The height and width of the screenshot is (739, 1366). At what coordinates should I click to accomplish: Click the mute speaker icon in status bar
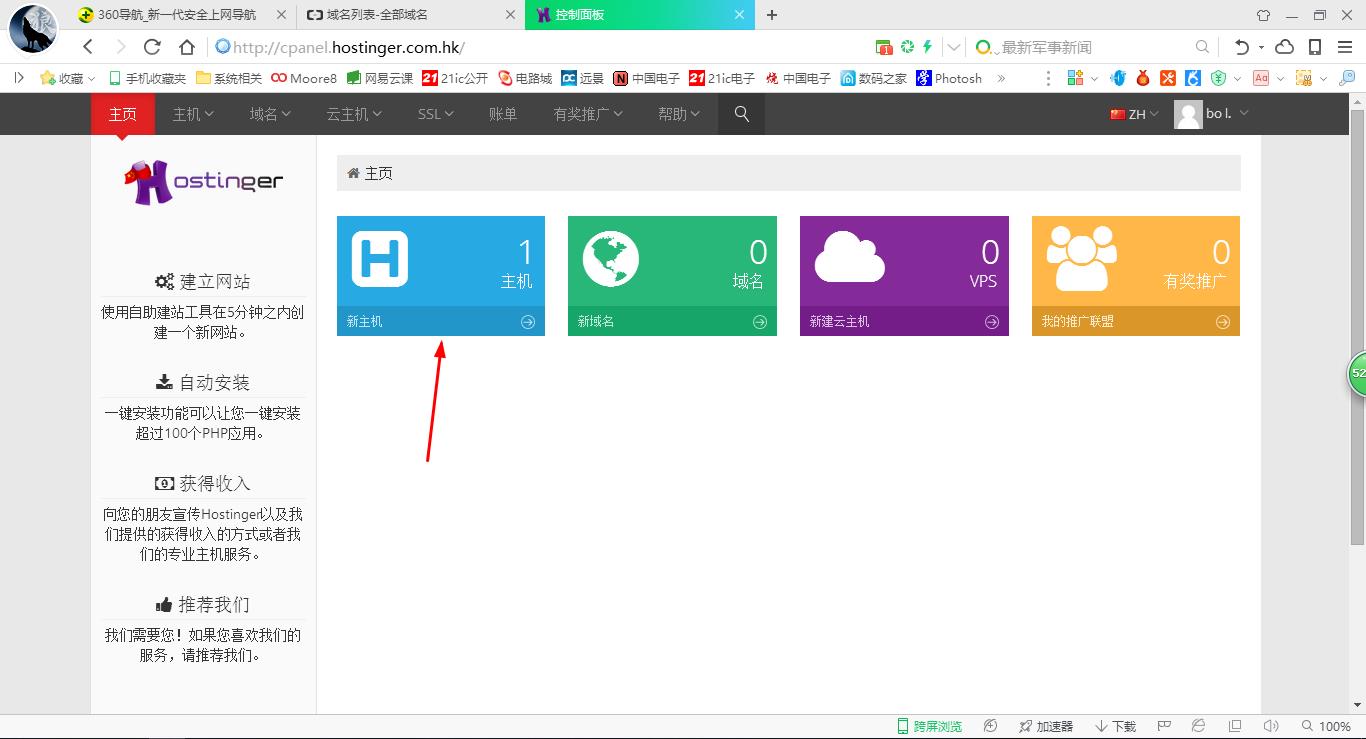[1271, 726]
